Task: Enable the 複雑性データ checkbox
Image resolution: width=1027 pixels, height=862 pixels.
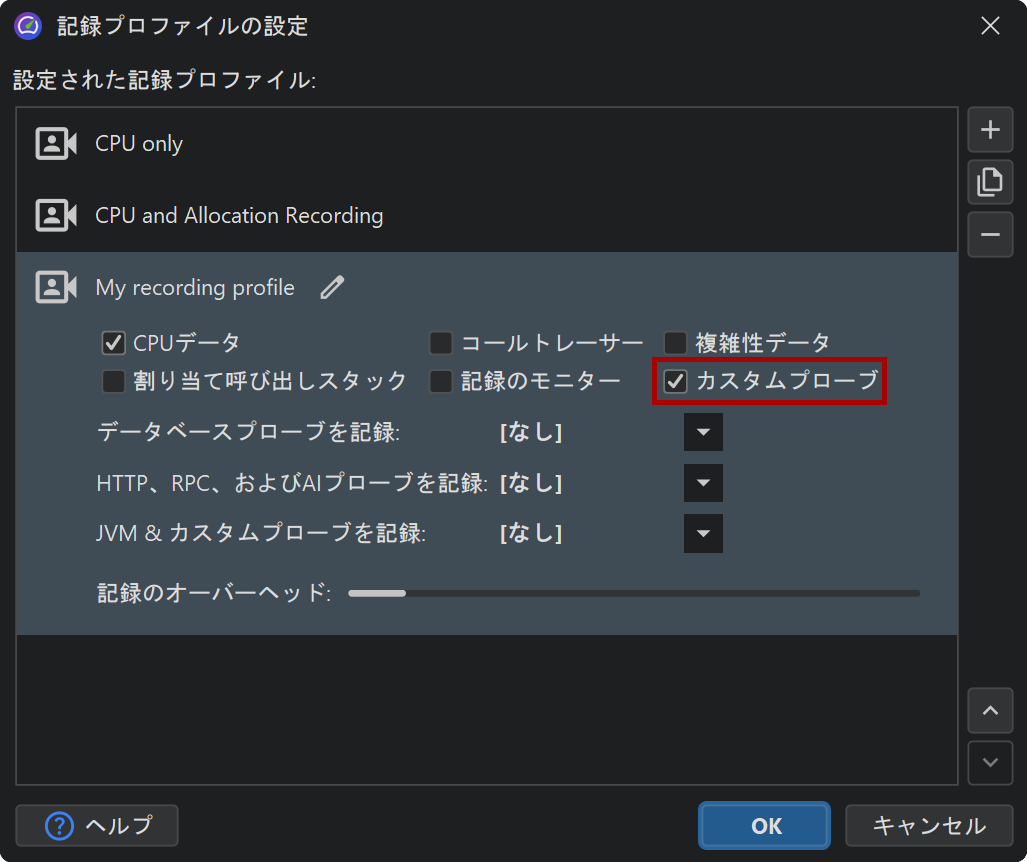Action: tap(675, 343)
